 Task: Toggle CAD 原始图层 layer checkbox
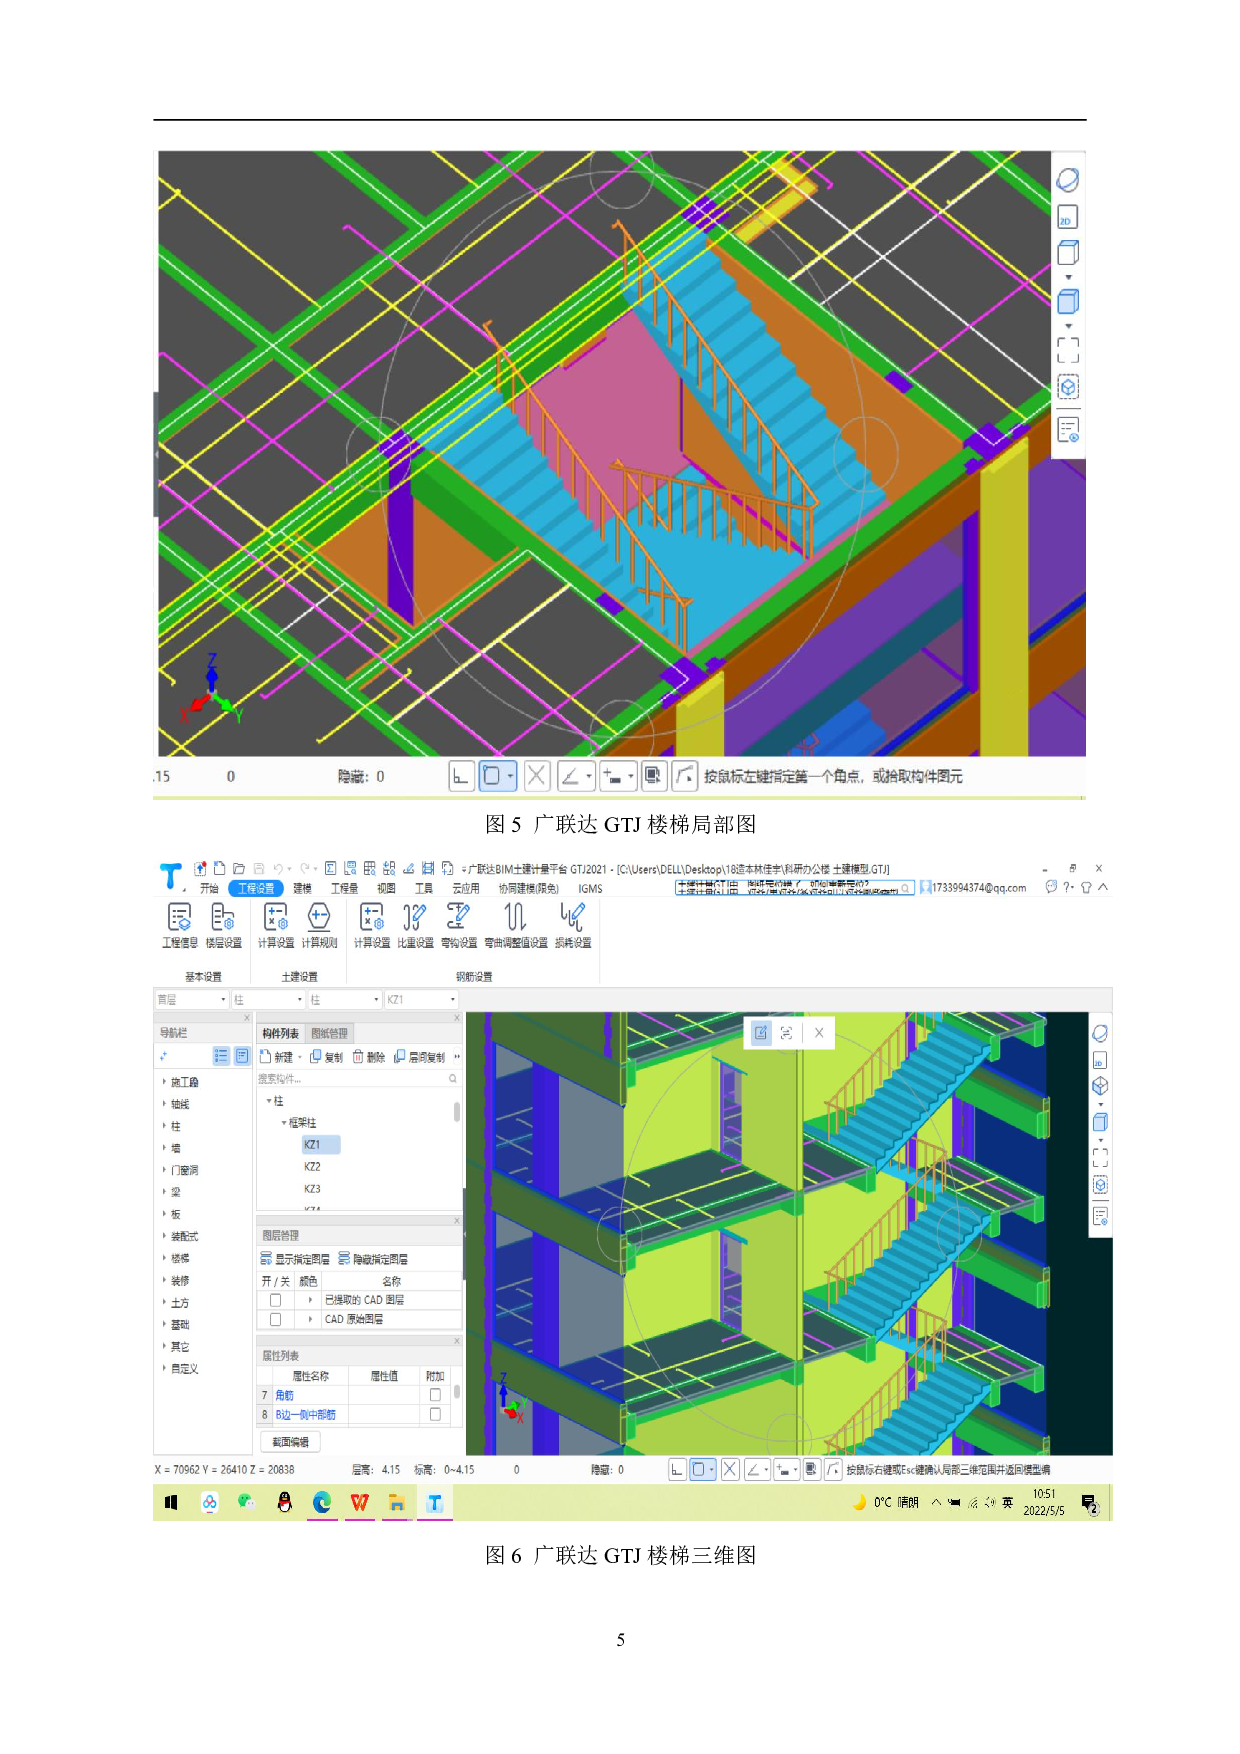276,1319
